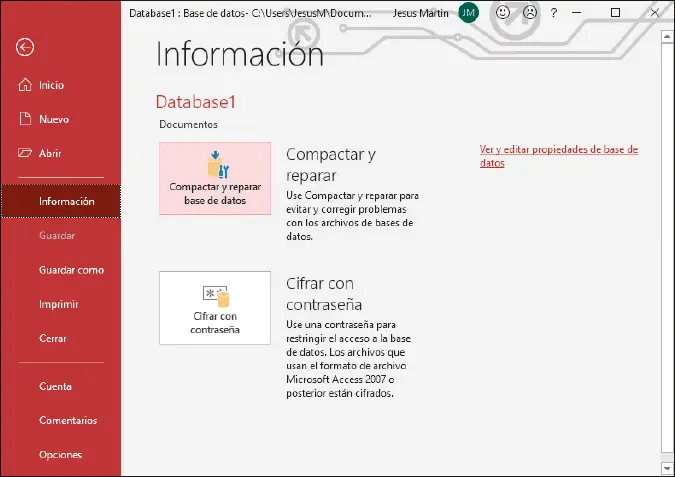Open the Información tab

(x=61, y=201)
